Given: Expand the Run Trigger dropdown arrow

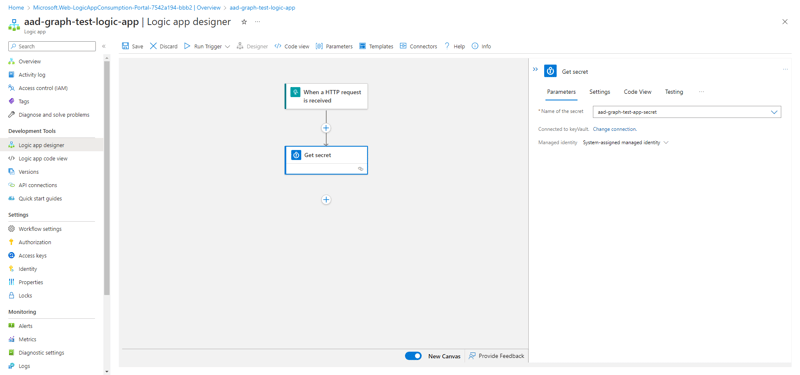Looking at the screenshot, I should [227, 46].
